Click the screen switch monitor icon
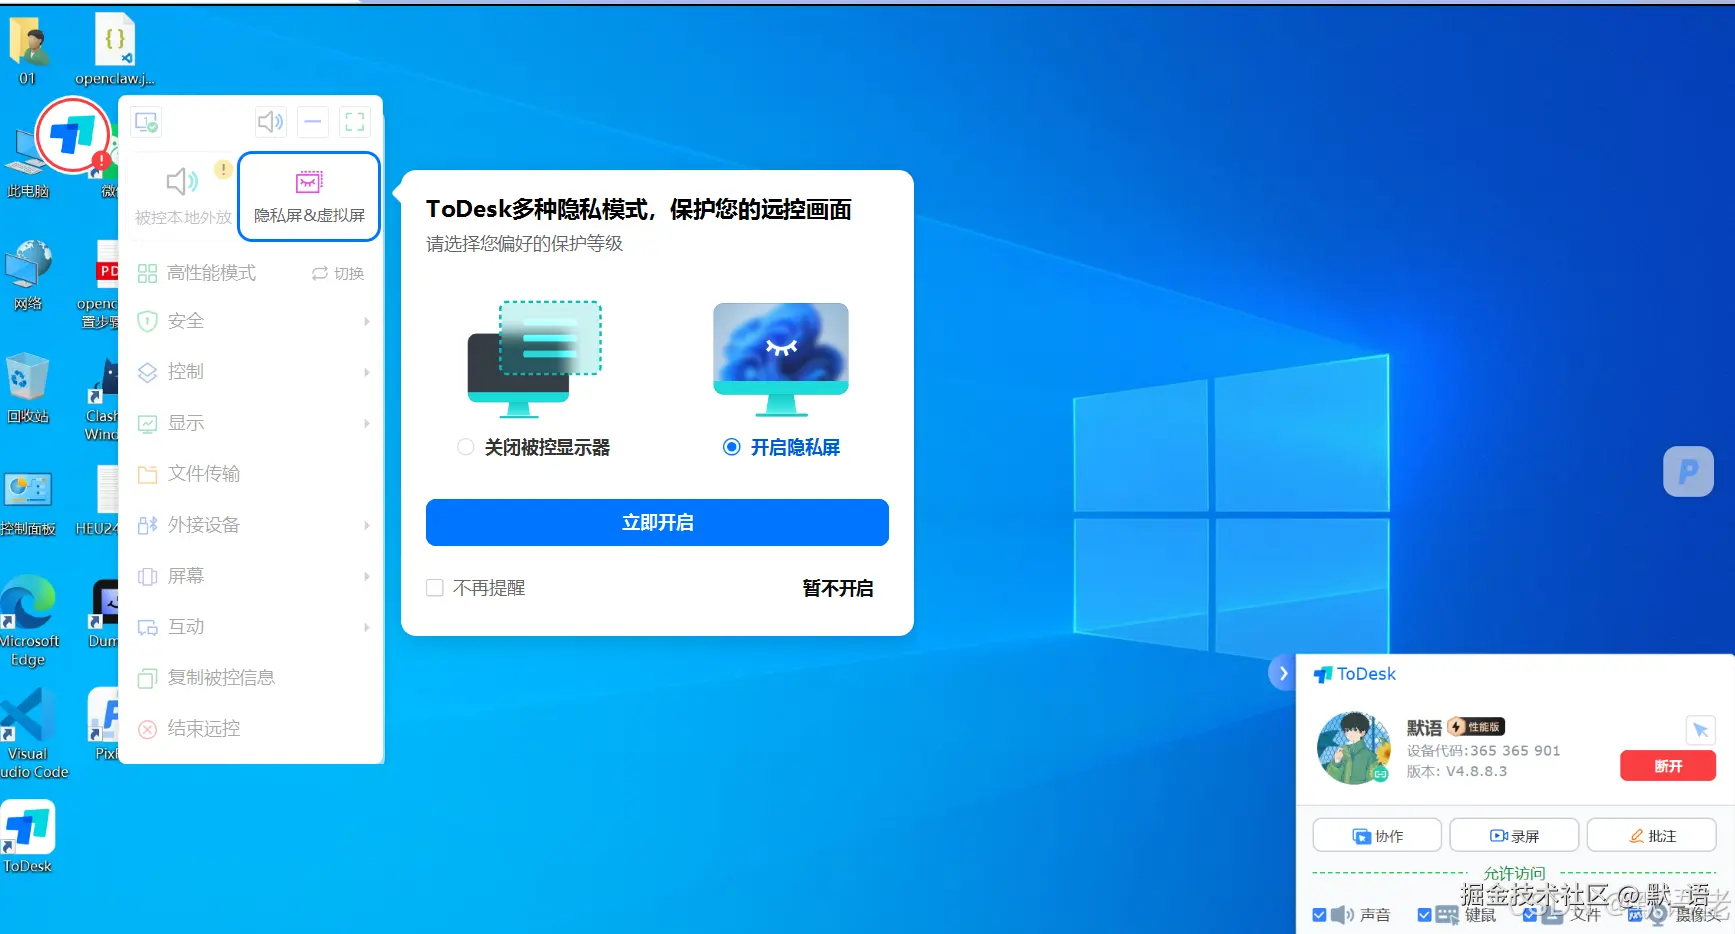1735x934 pixels. point(147,122)
